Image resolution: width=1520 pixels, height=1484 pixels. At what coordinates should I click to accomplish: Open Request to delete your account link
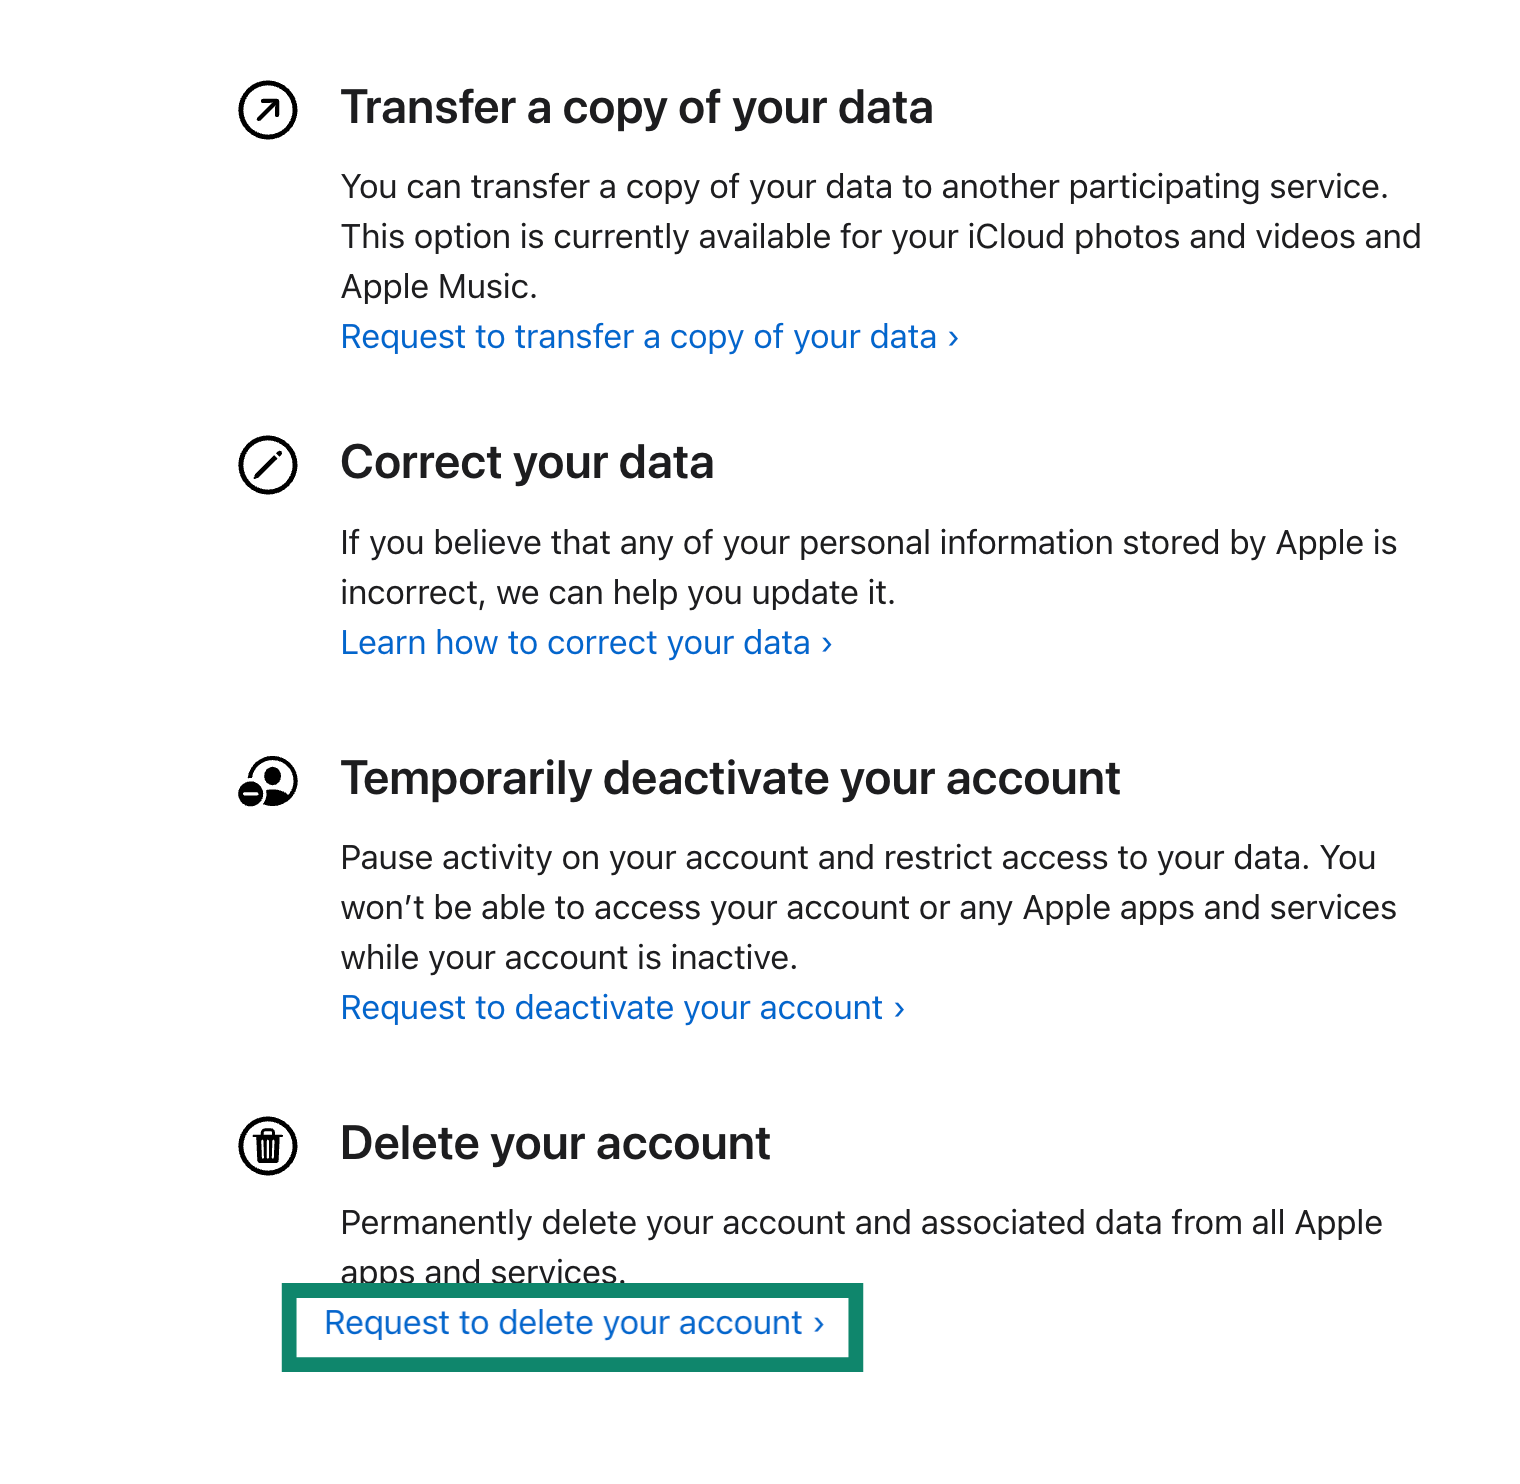(x=563, y=1323)
